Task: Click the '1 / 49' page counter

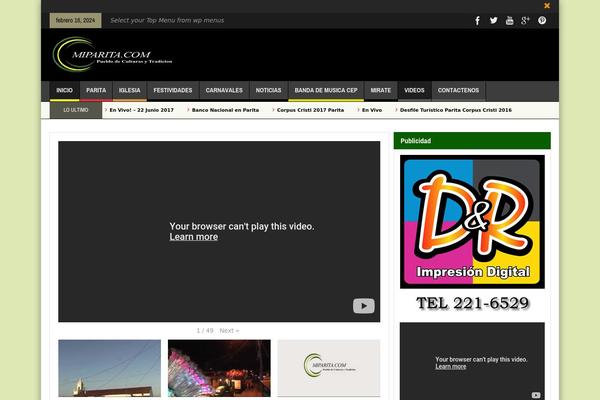Action: 205,331
